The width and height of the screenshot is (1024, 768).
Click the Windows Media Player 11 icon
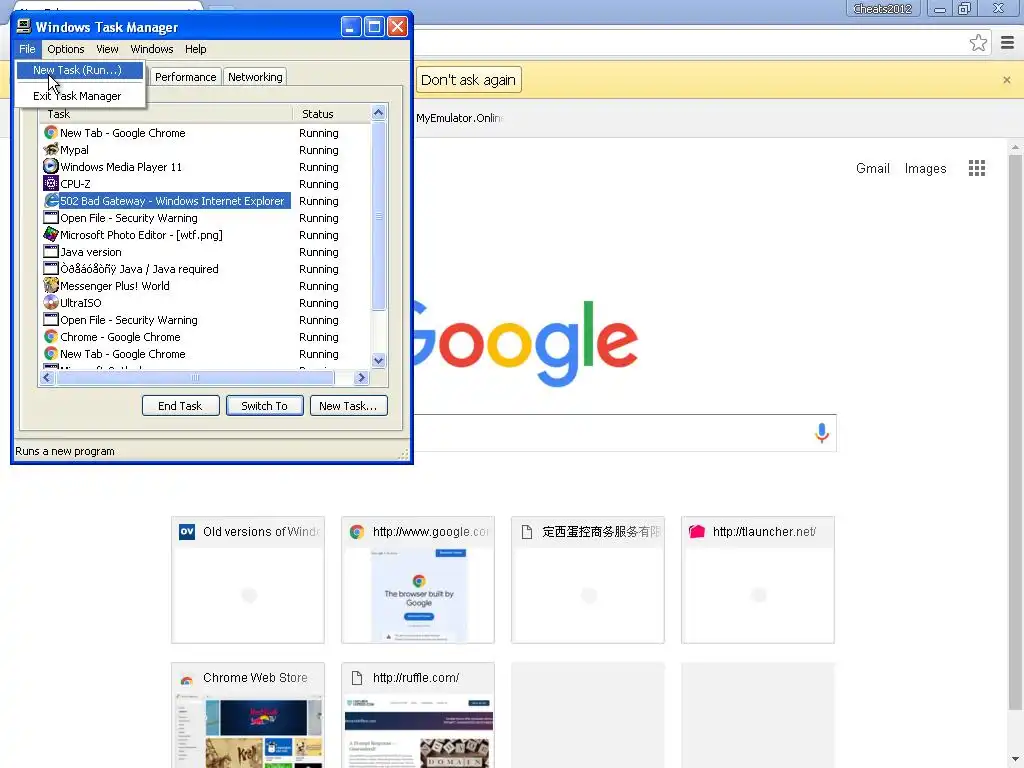[x=51, y=167]
